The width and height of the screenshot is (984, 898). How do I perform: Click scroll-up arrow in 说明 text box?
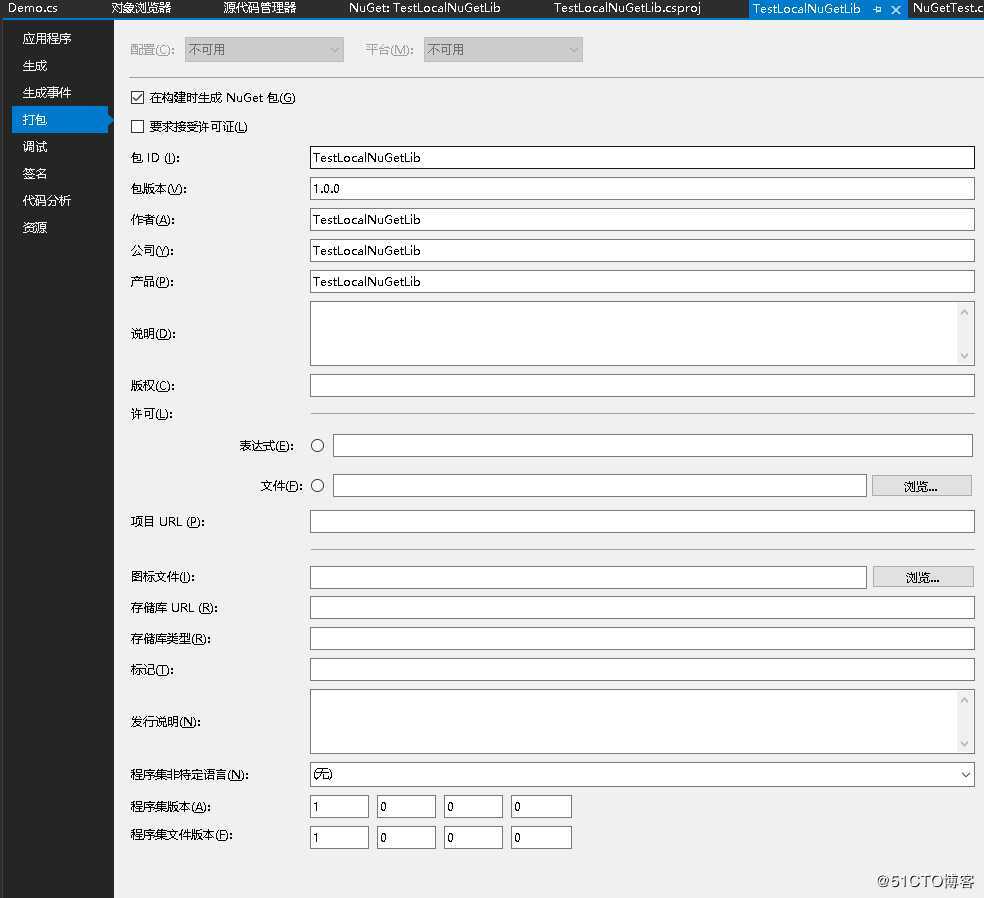point(965,312)
